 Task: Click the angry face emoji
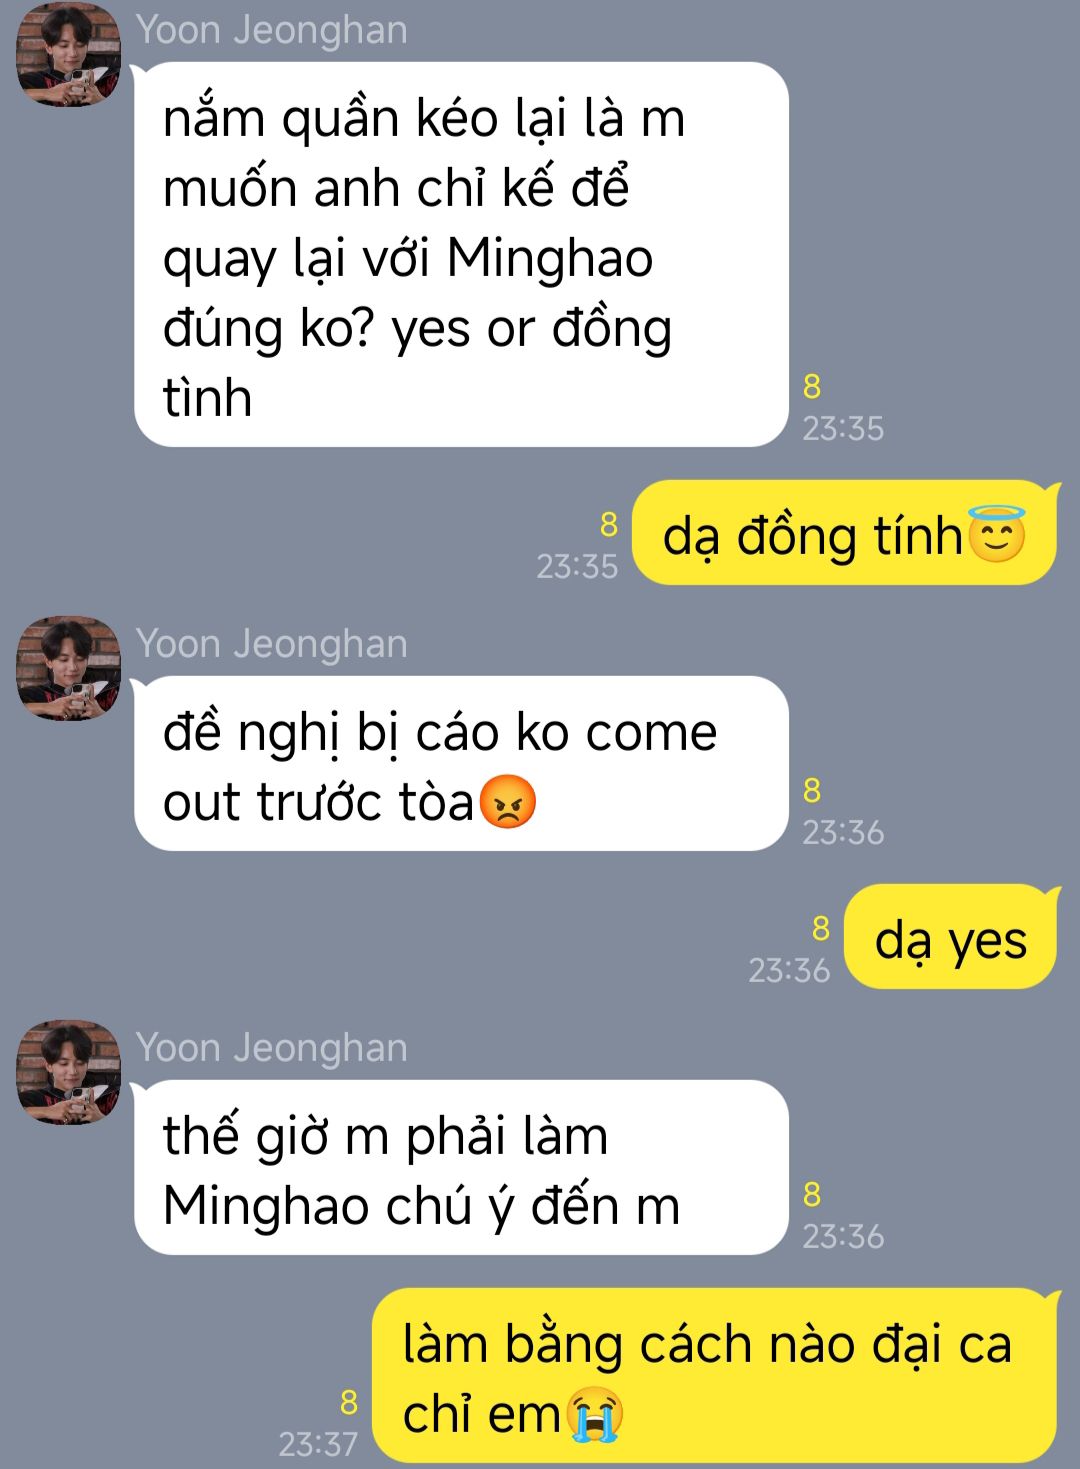[508, 802]
